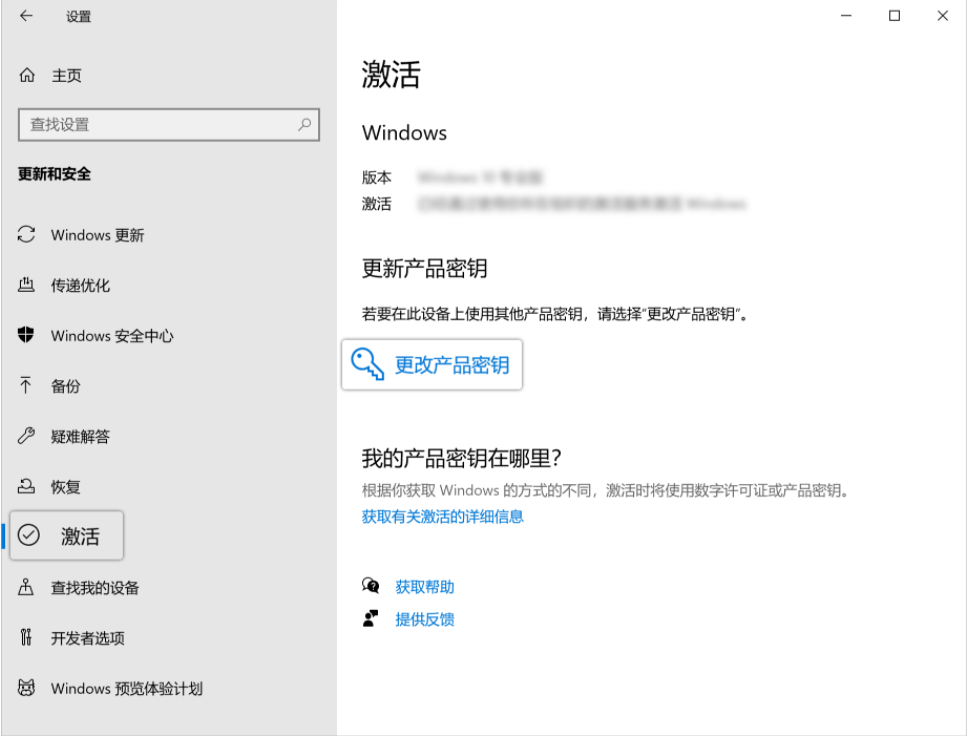Click the 激活 checkmark circle icon
The image size is (970, 737).
(28, 535)
